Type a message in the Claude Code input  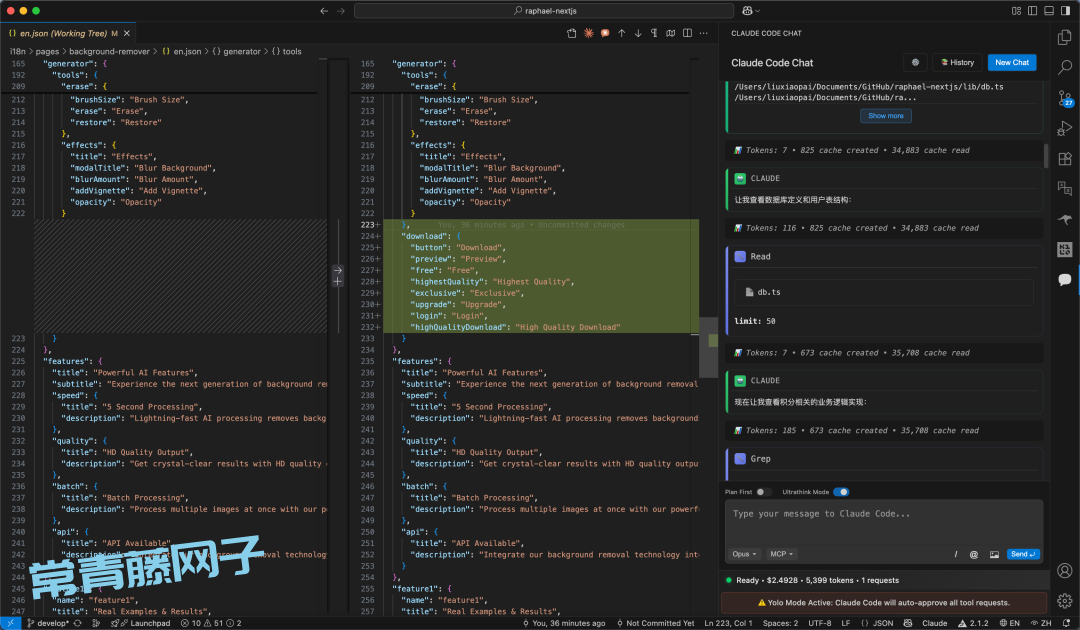[884, 523]
